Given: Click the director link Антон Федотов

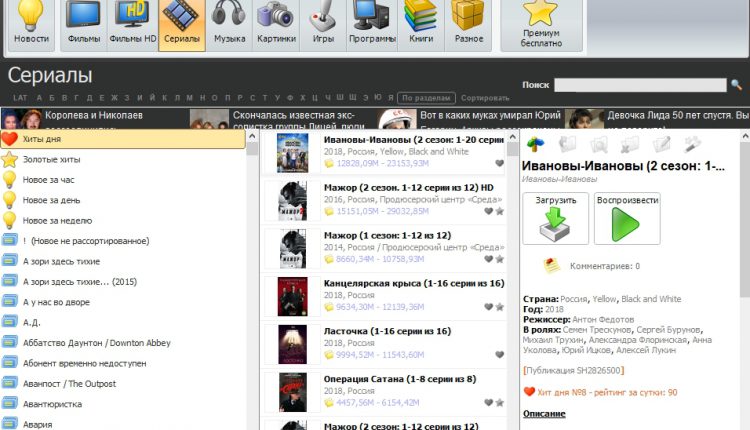Looking at the screenshot, I should click(x=603, y=320).
